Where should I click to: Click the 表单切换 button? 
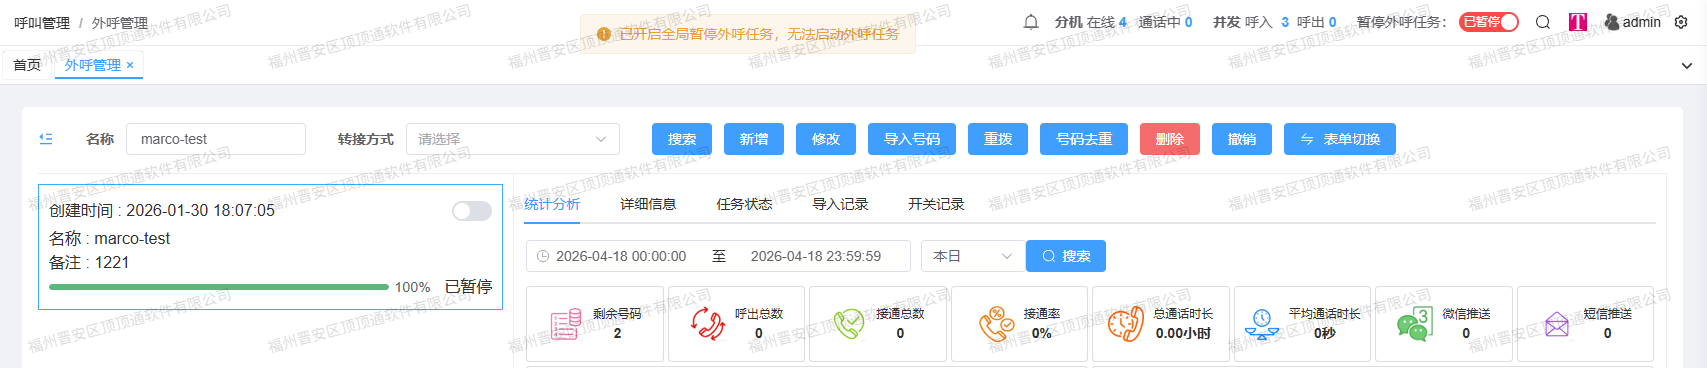point(1340,139)
